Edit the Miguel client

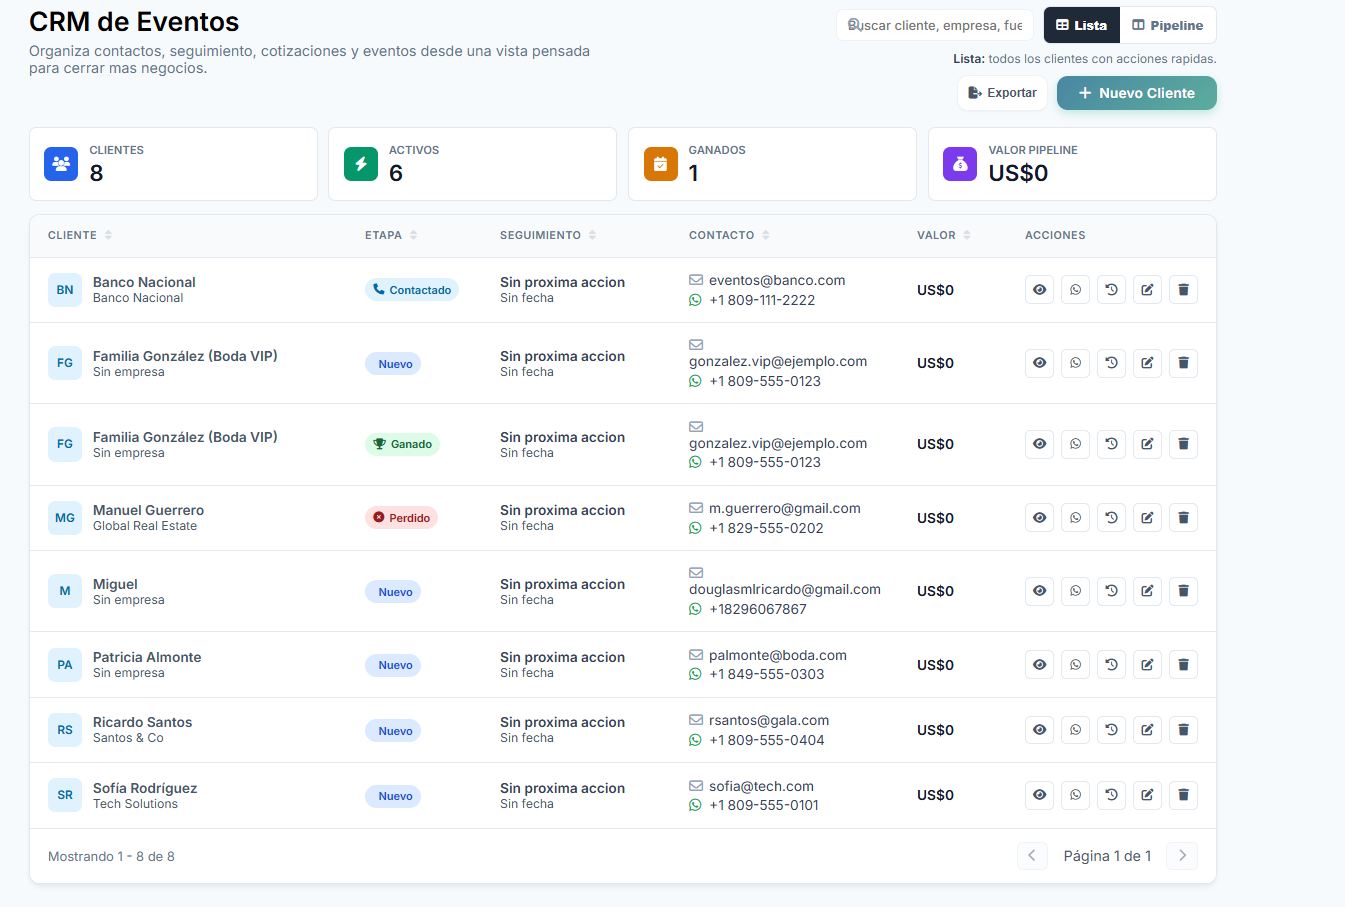(x=1147, y=591)
